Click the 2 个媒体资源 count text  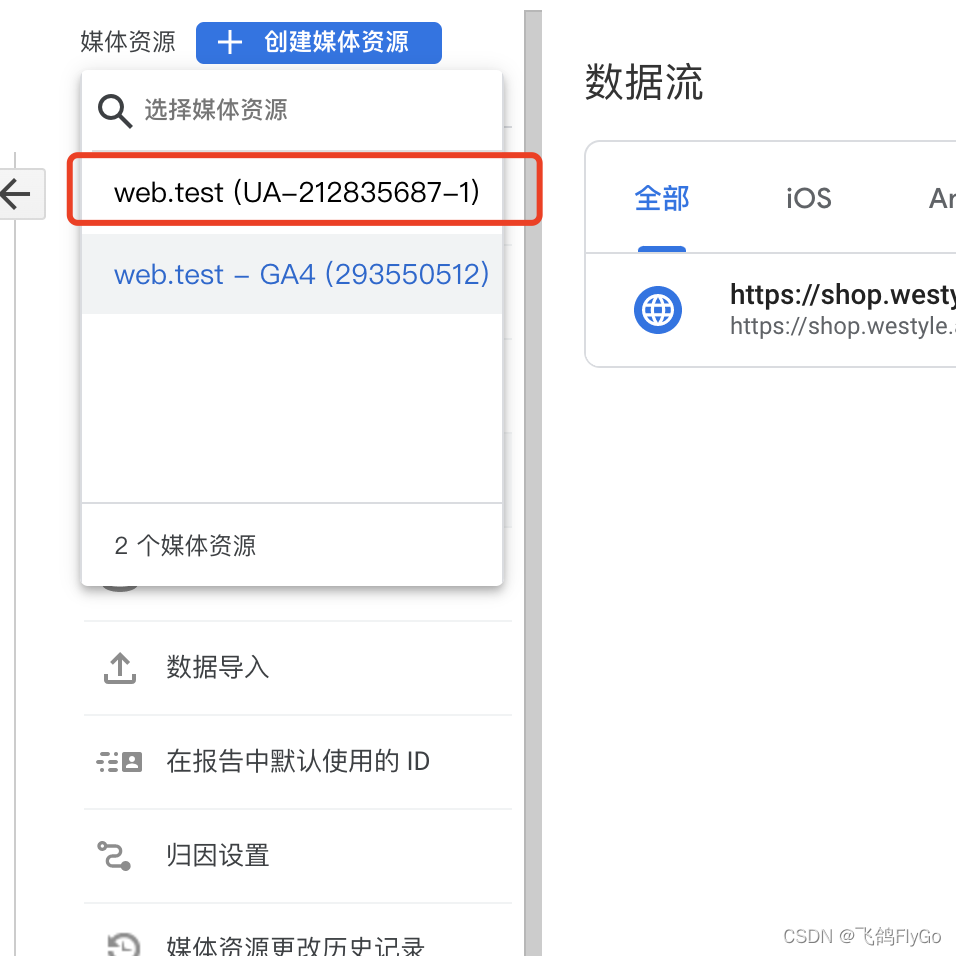tap(185, 546)
